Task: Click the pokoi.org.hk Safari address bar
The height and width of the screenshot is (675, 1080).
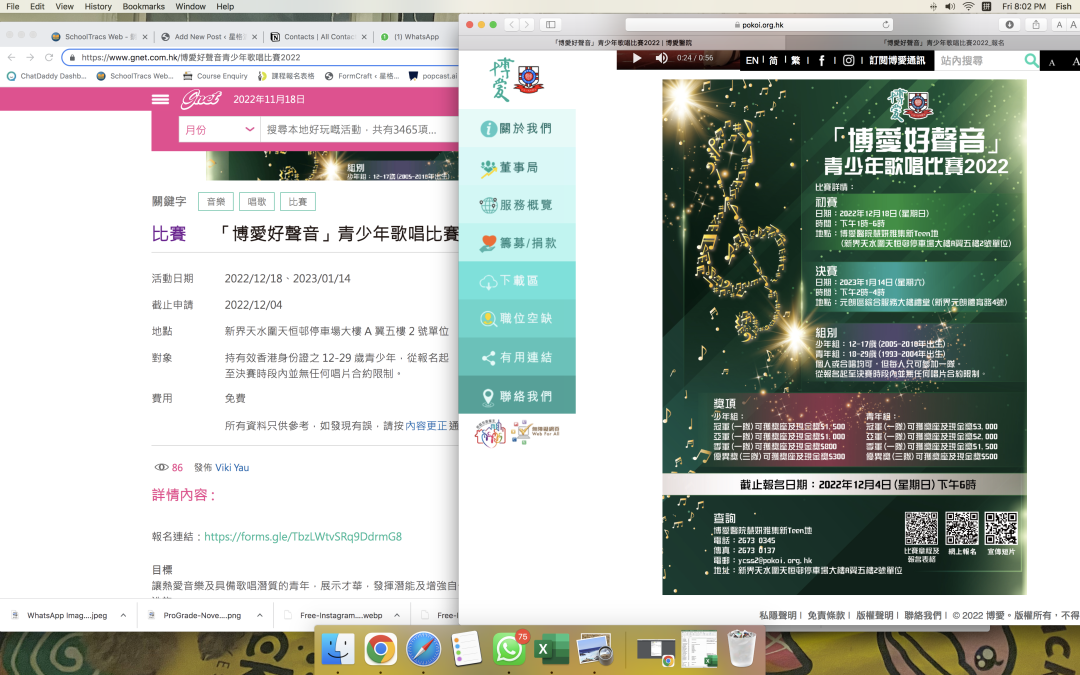Action: [759, 25]
